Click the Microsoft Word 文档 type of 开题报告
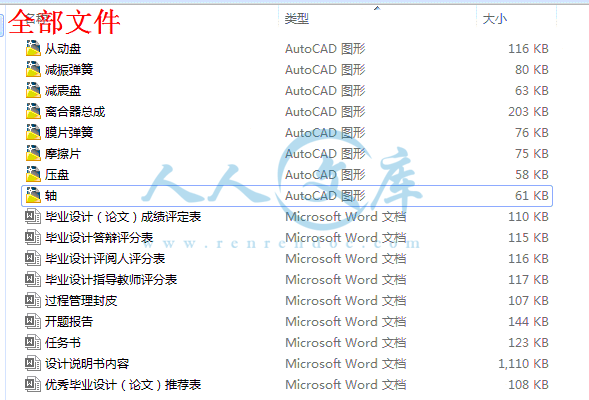Screen dimensions: 589x400 (346, 322)
